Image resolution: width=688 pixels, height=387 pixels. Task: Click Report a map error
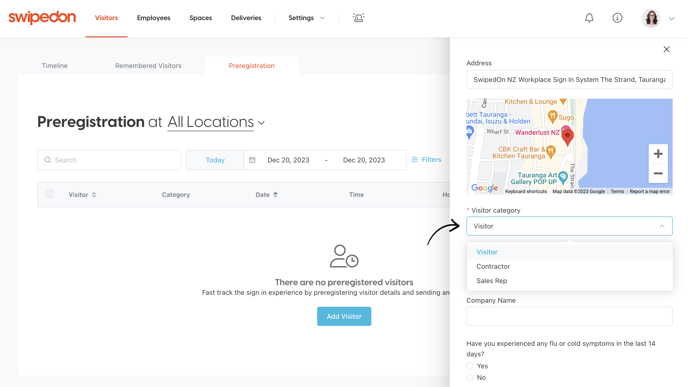point(650,191)
